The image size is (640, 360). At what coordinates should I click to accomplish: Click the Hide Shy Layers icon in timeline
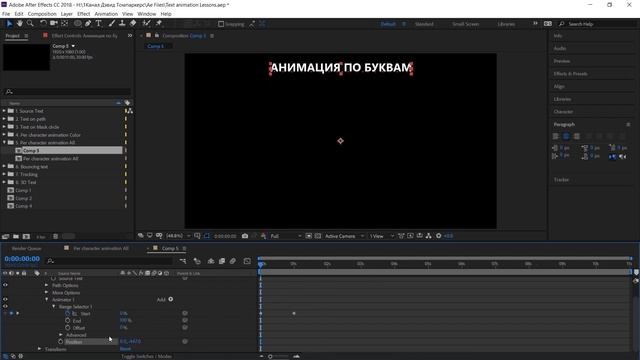coord(211,261)
